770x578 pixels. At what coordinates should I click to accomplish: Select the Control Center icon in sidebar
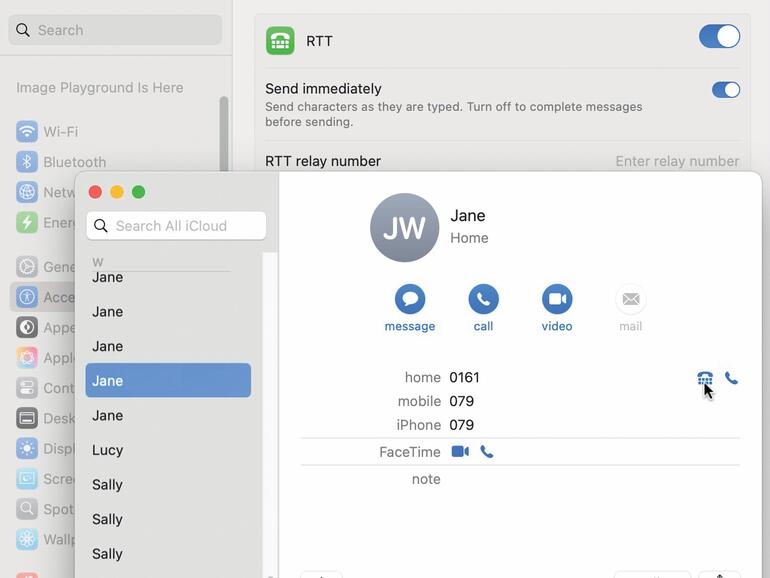tap(27, 388)
